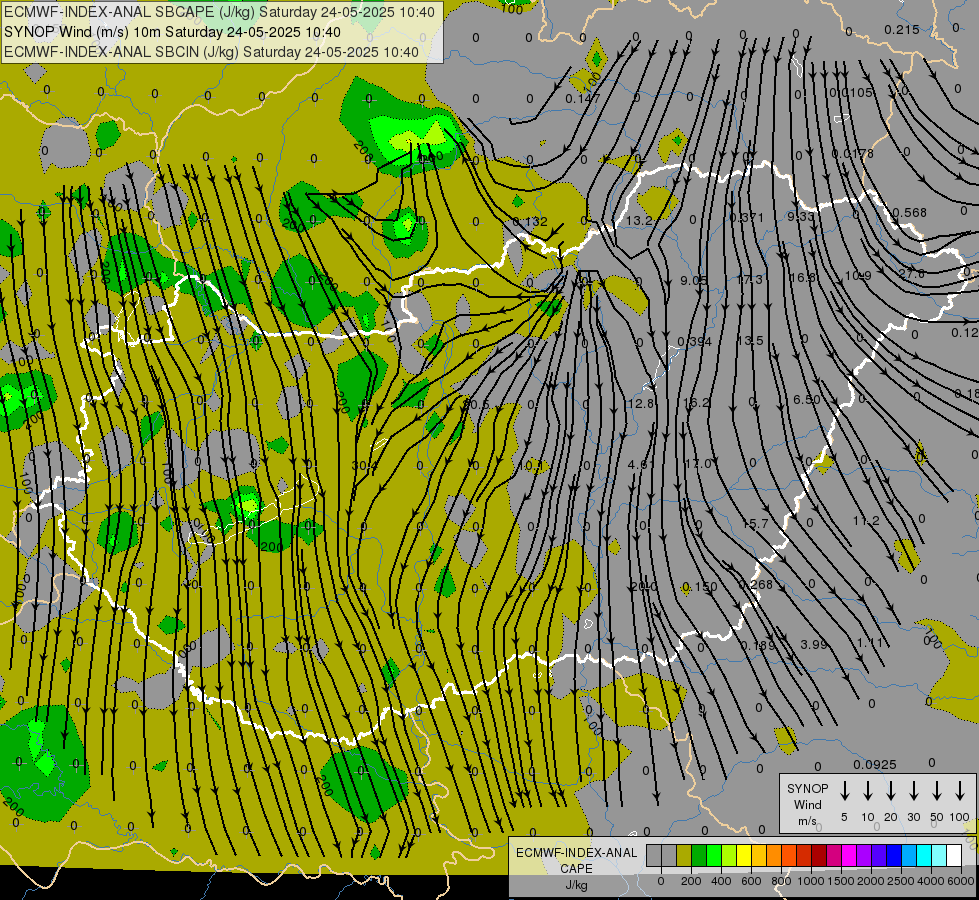
Task: Click the 16.2 value on the map
Action: (697, 403)
